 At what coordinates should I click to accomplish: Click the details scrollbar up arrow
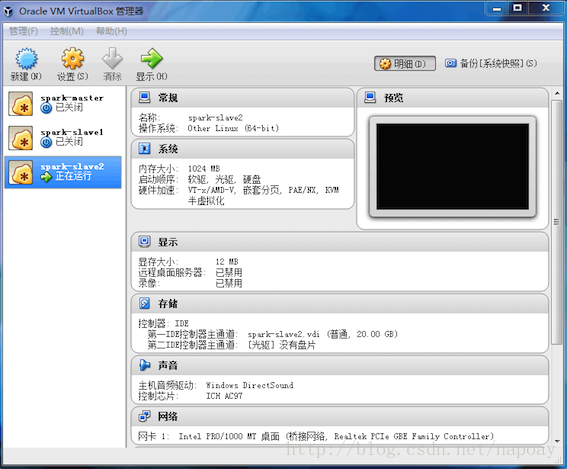(557, 93)
